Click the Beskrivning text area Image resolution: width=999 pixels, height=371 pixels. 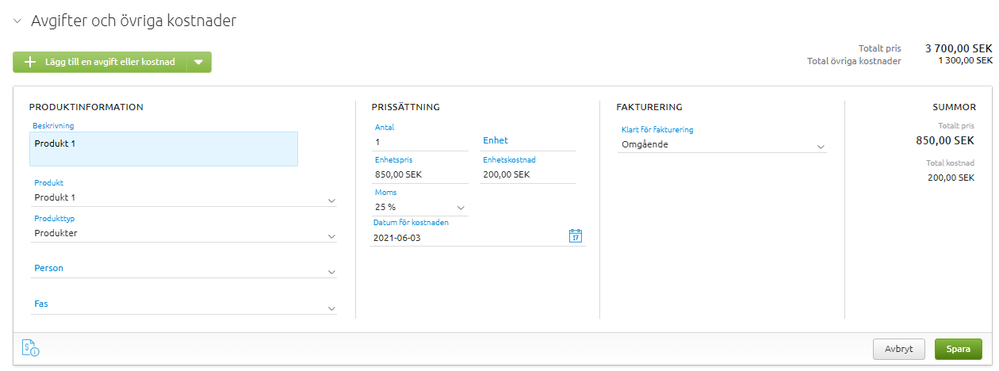(x=164, y=149)
